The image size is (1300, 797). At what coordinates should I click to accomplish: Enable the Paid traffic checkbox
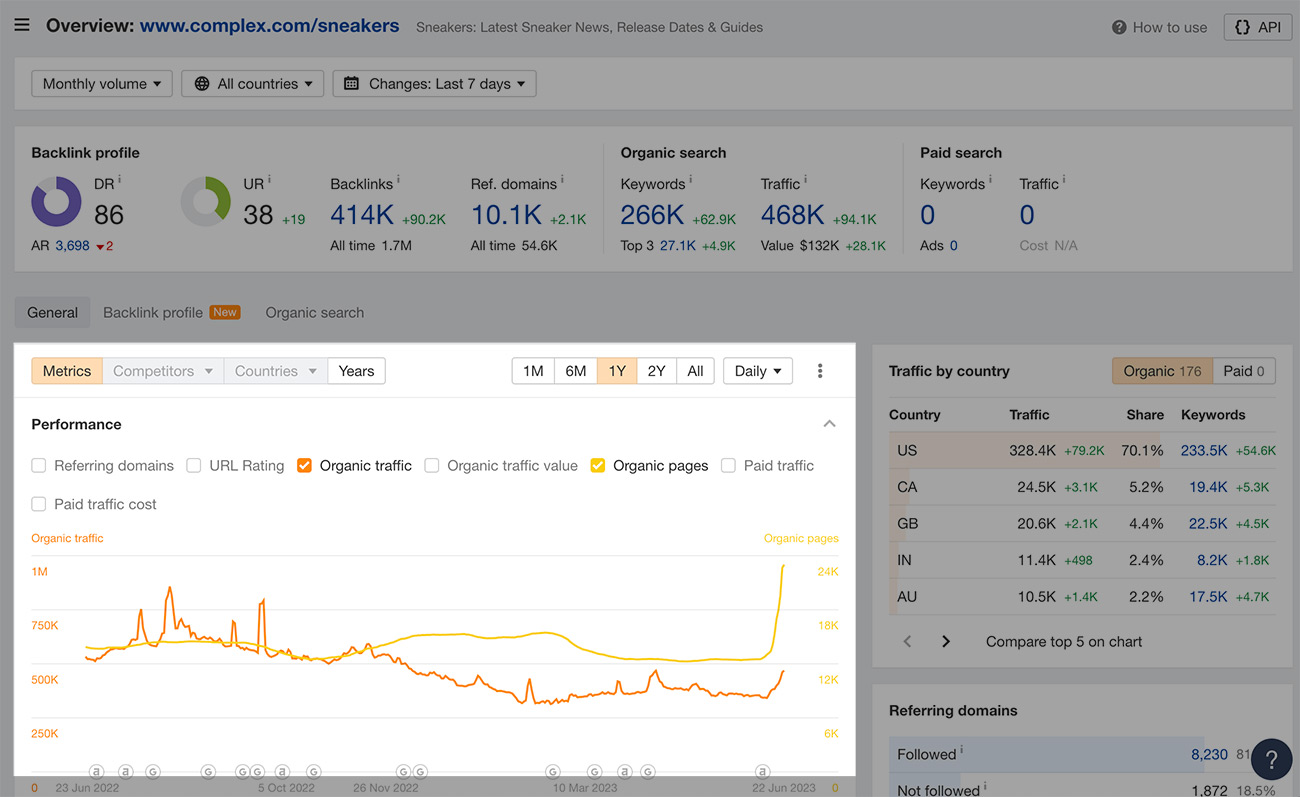pyautogui.click(x=729, y=466)
